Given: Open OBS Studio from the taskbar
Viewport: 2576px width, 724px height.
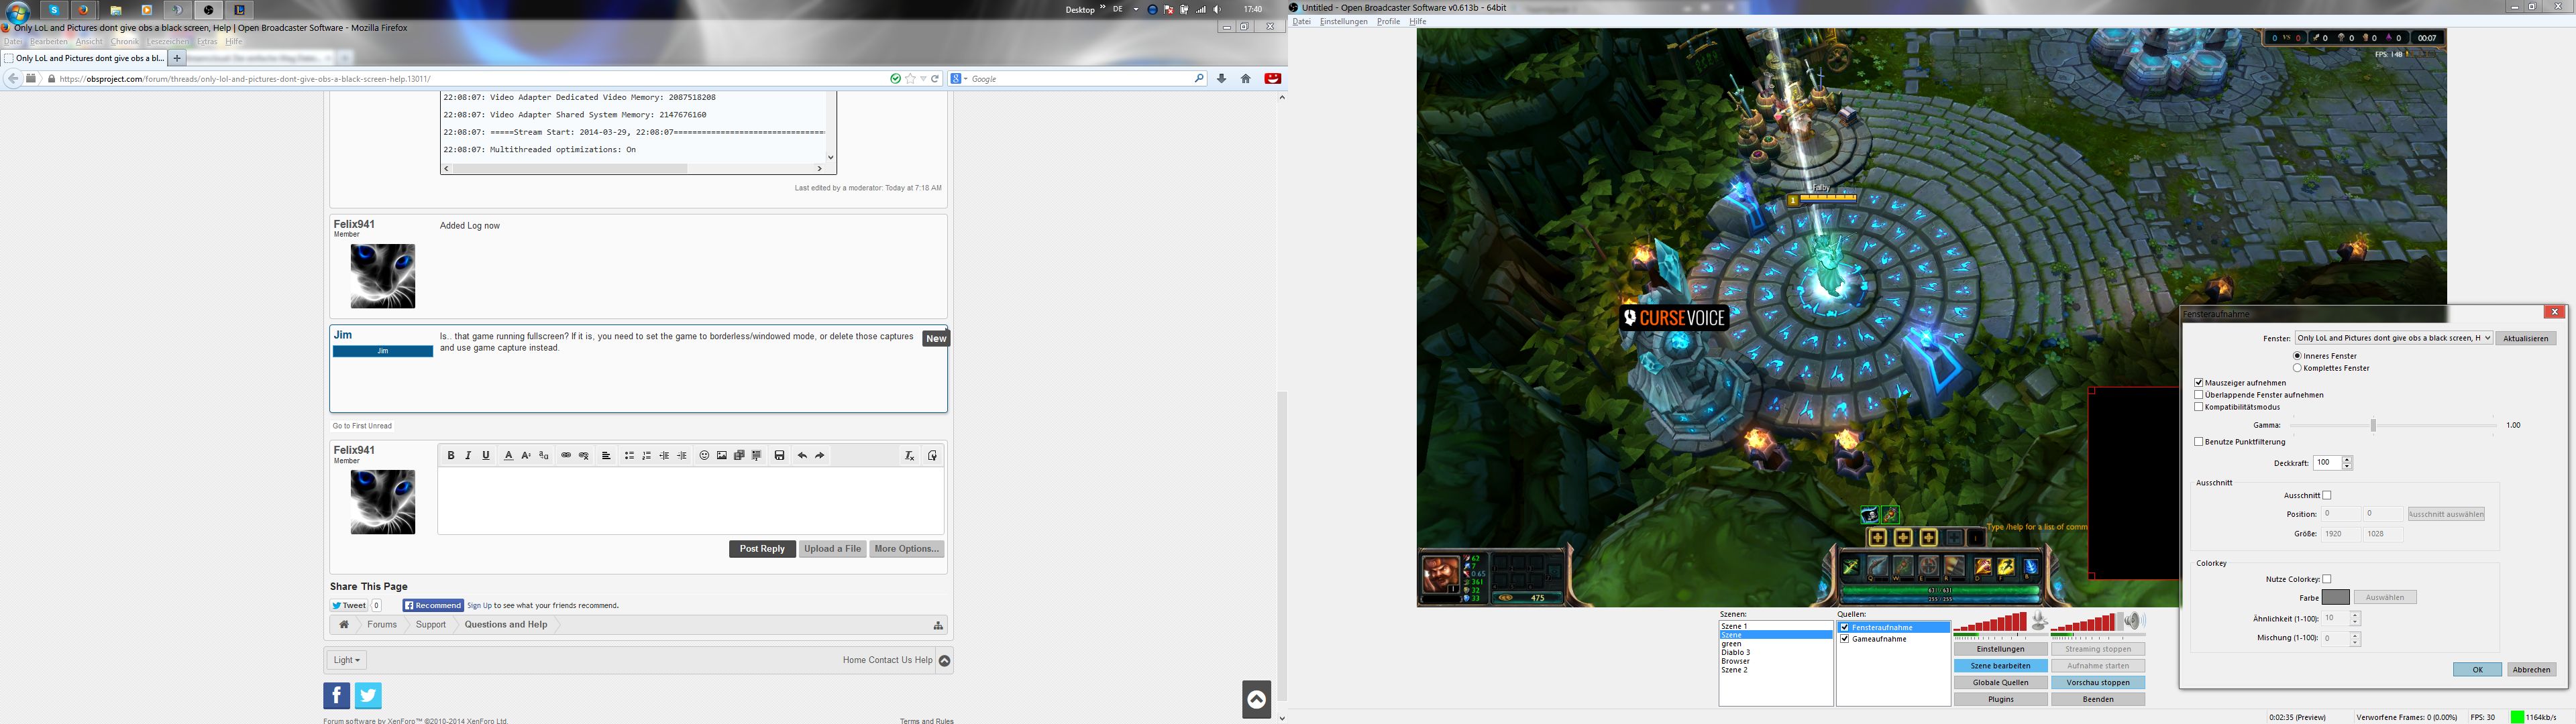Looking at the screenshot, I should coord(209,10).
